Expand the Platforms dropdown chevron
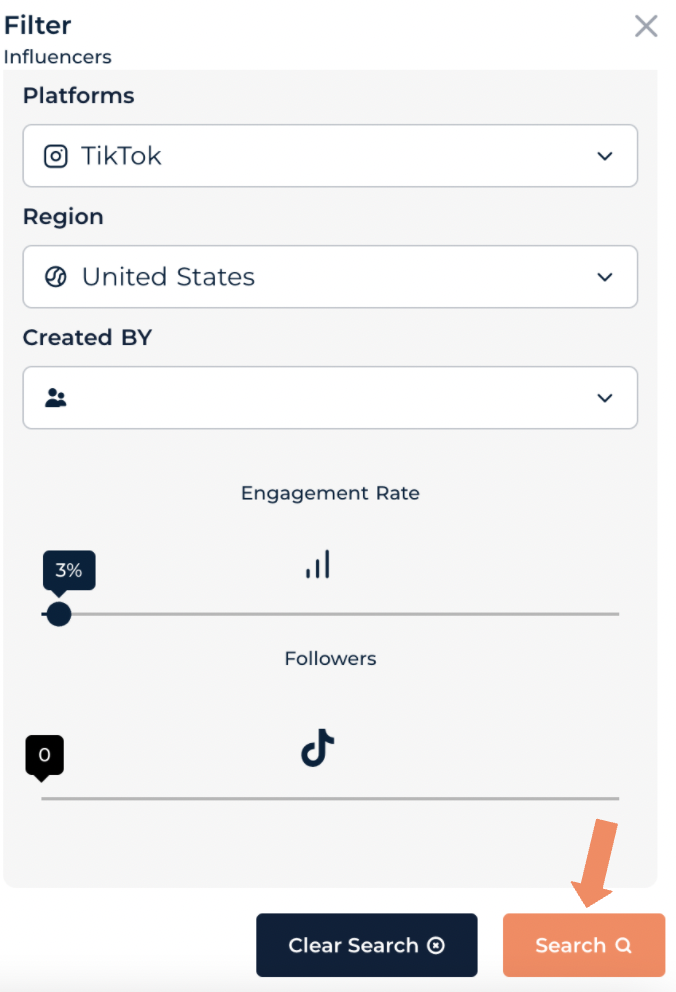676x992 pixels. 604,156
